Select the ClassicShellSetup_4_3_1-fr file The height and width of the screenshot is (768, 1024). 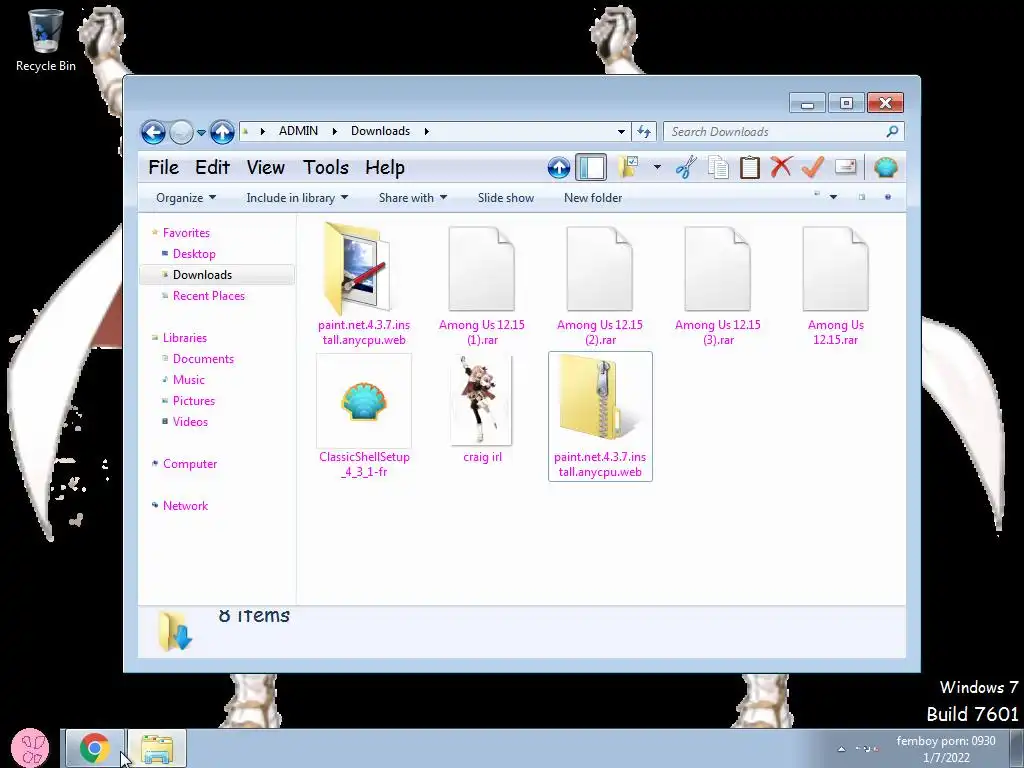364,417
